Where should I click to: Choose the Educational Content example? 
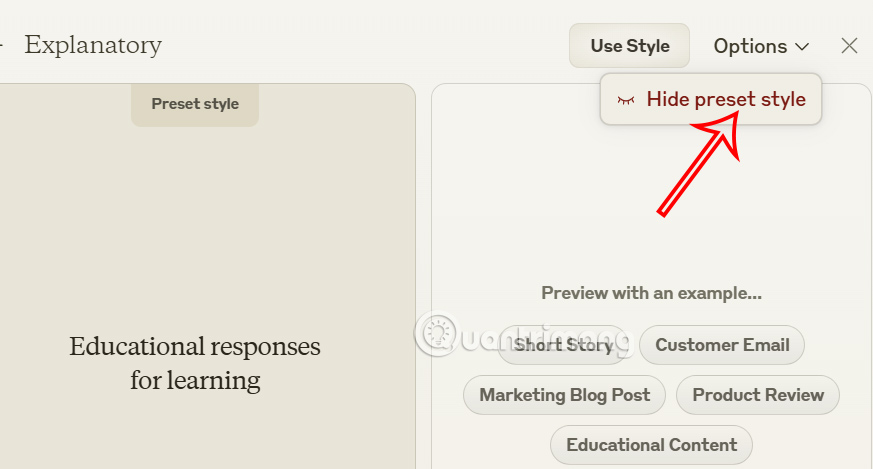point(651,445)
